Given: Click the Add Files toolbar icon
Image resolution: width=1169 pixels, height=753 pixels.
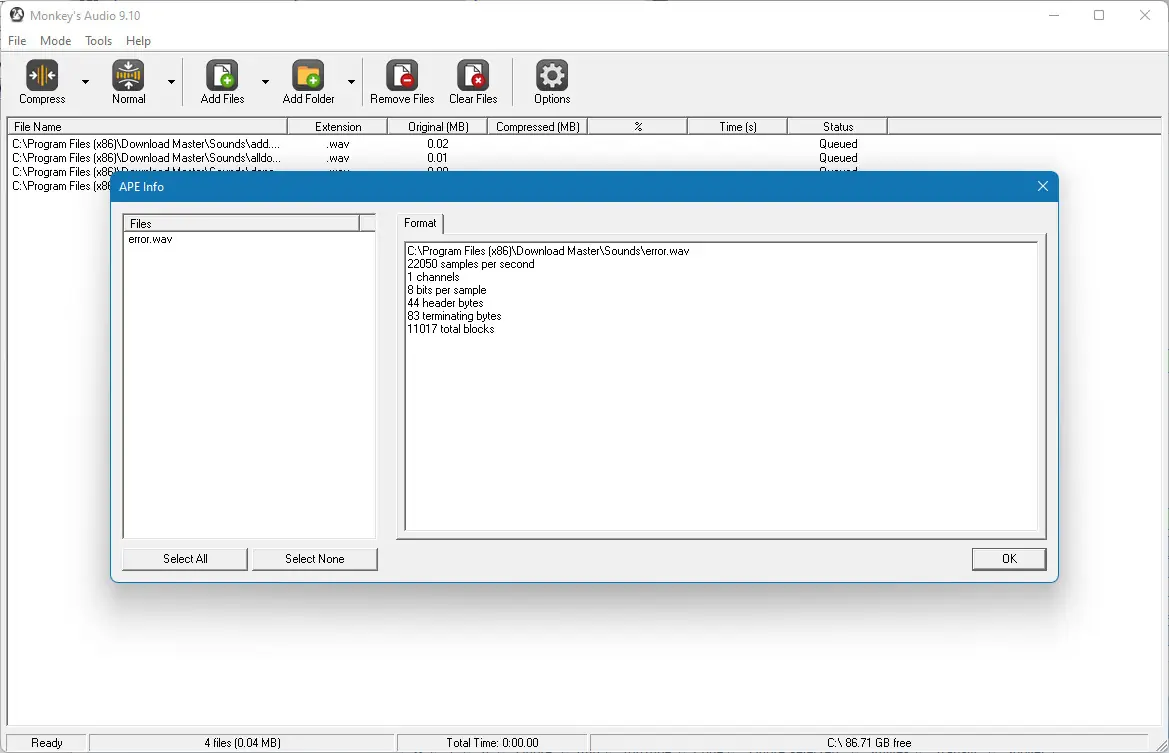Looking at the screenshot, I should point(222,75).
